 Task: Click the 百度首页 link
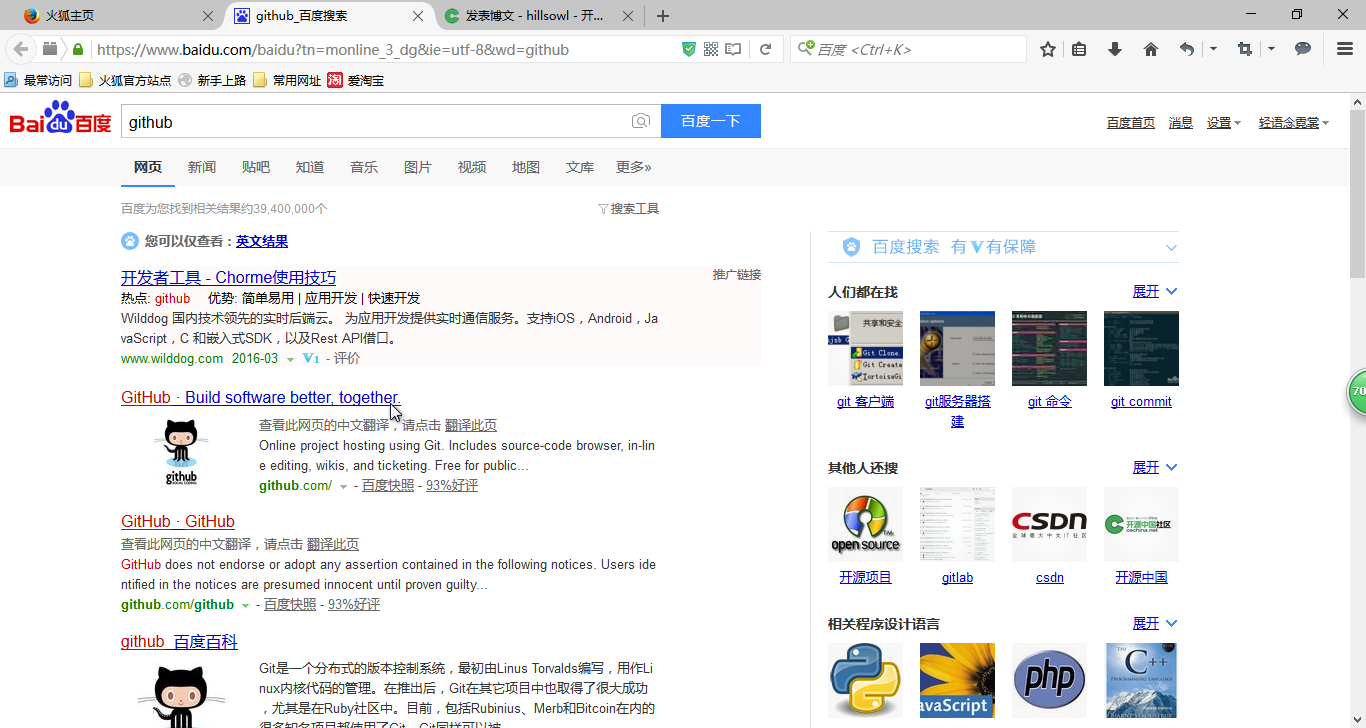pos(1131,123)
